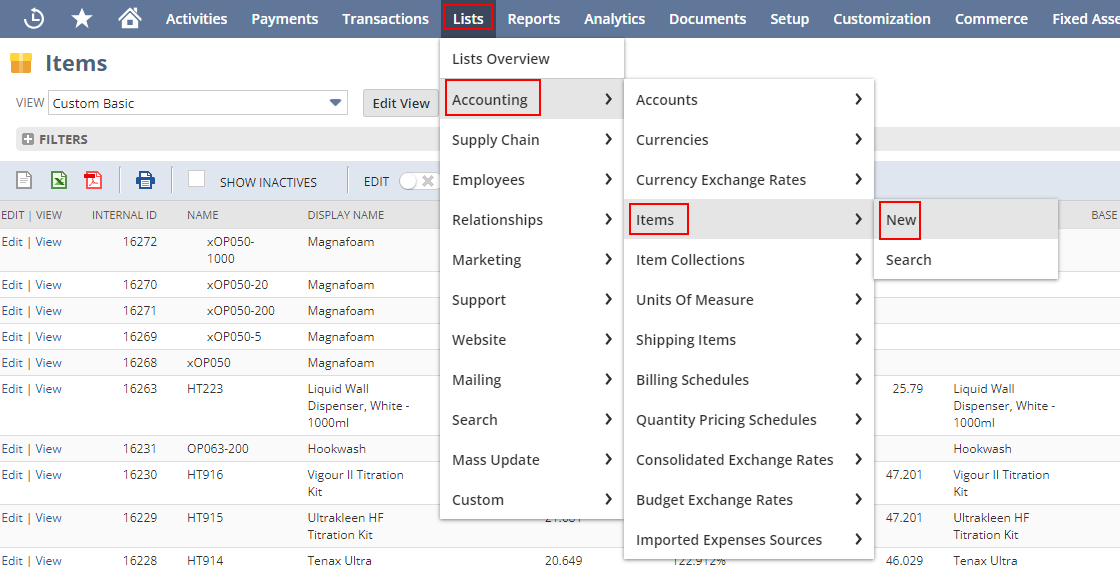Open the Shortcuts star icon
The width and height of the screenshot is (1120, 567).
82,18
